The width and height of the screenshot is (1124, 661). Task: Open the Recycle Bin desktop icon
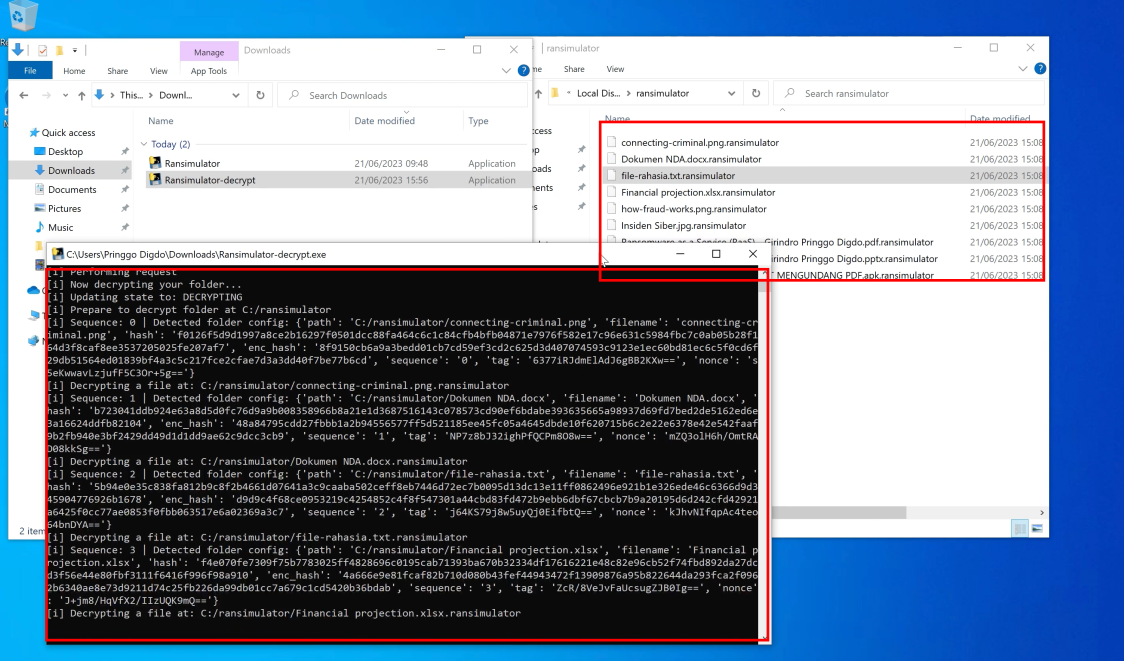coord(22,16)
